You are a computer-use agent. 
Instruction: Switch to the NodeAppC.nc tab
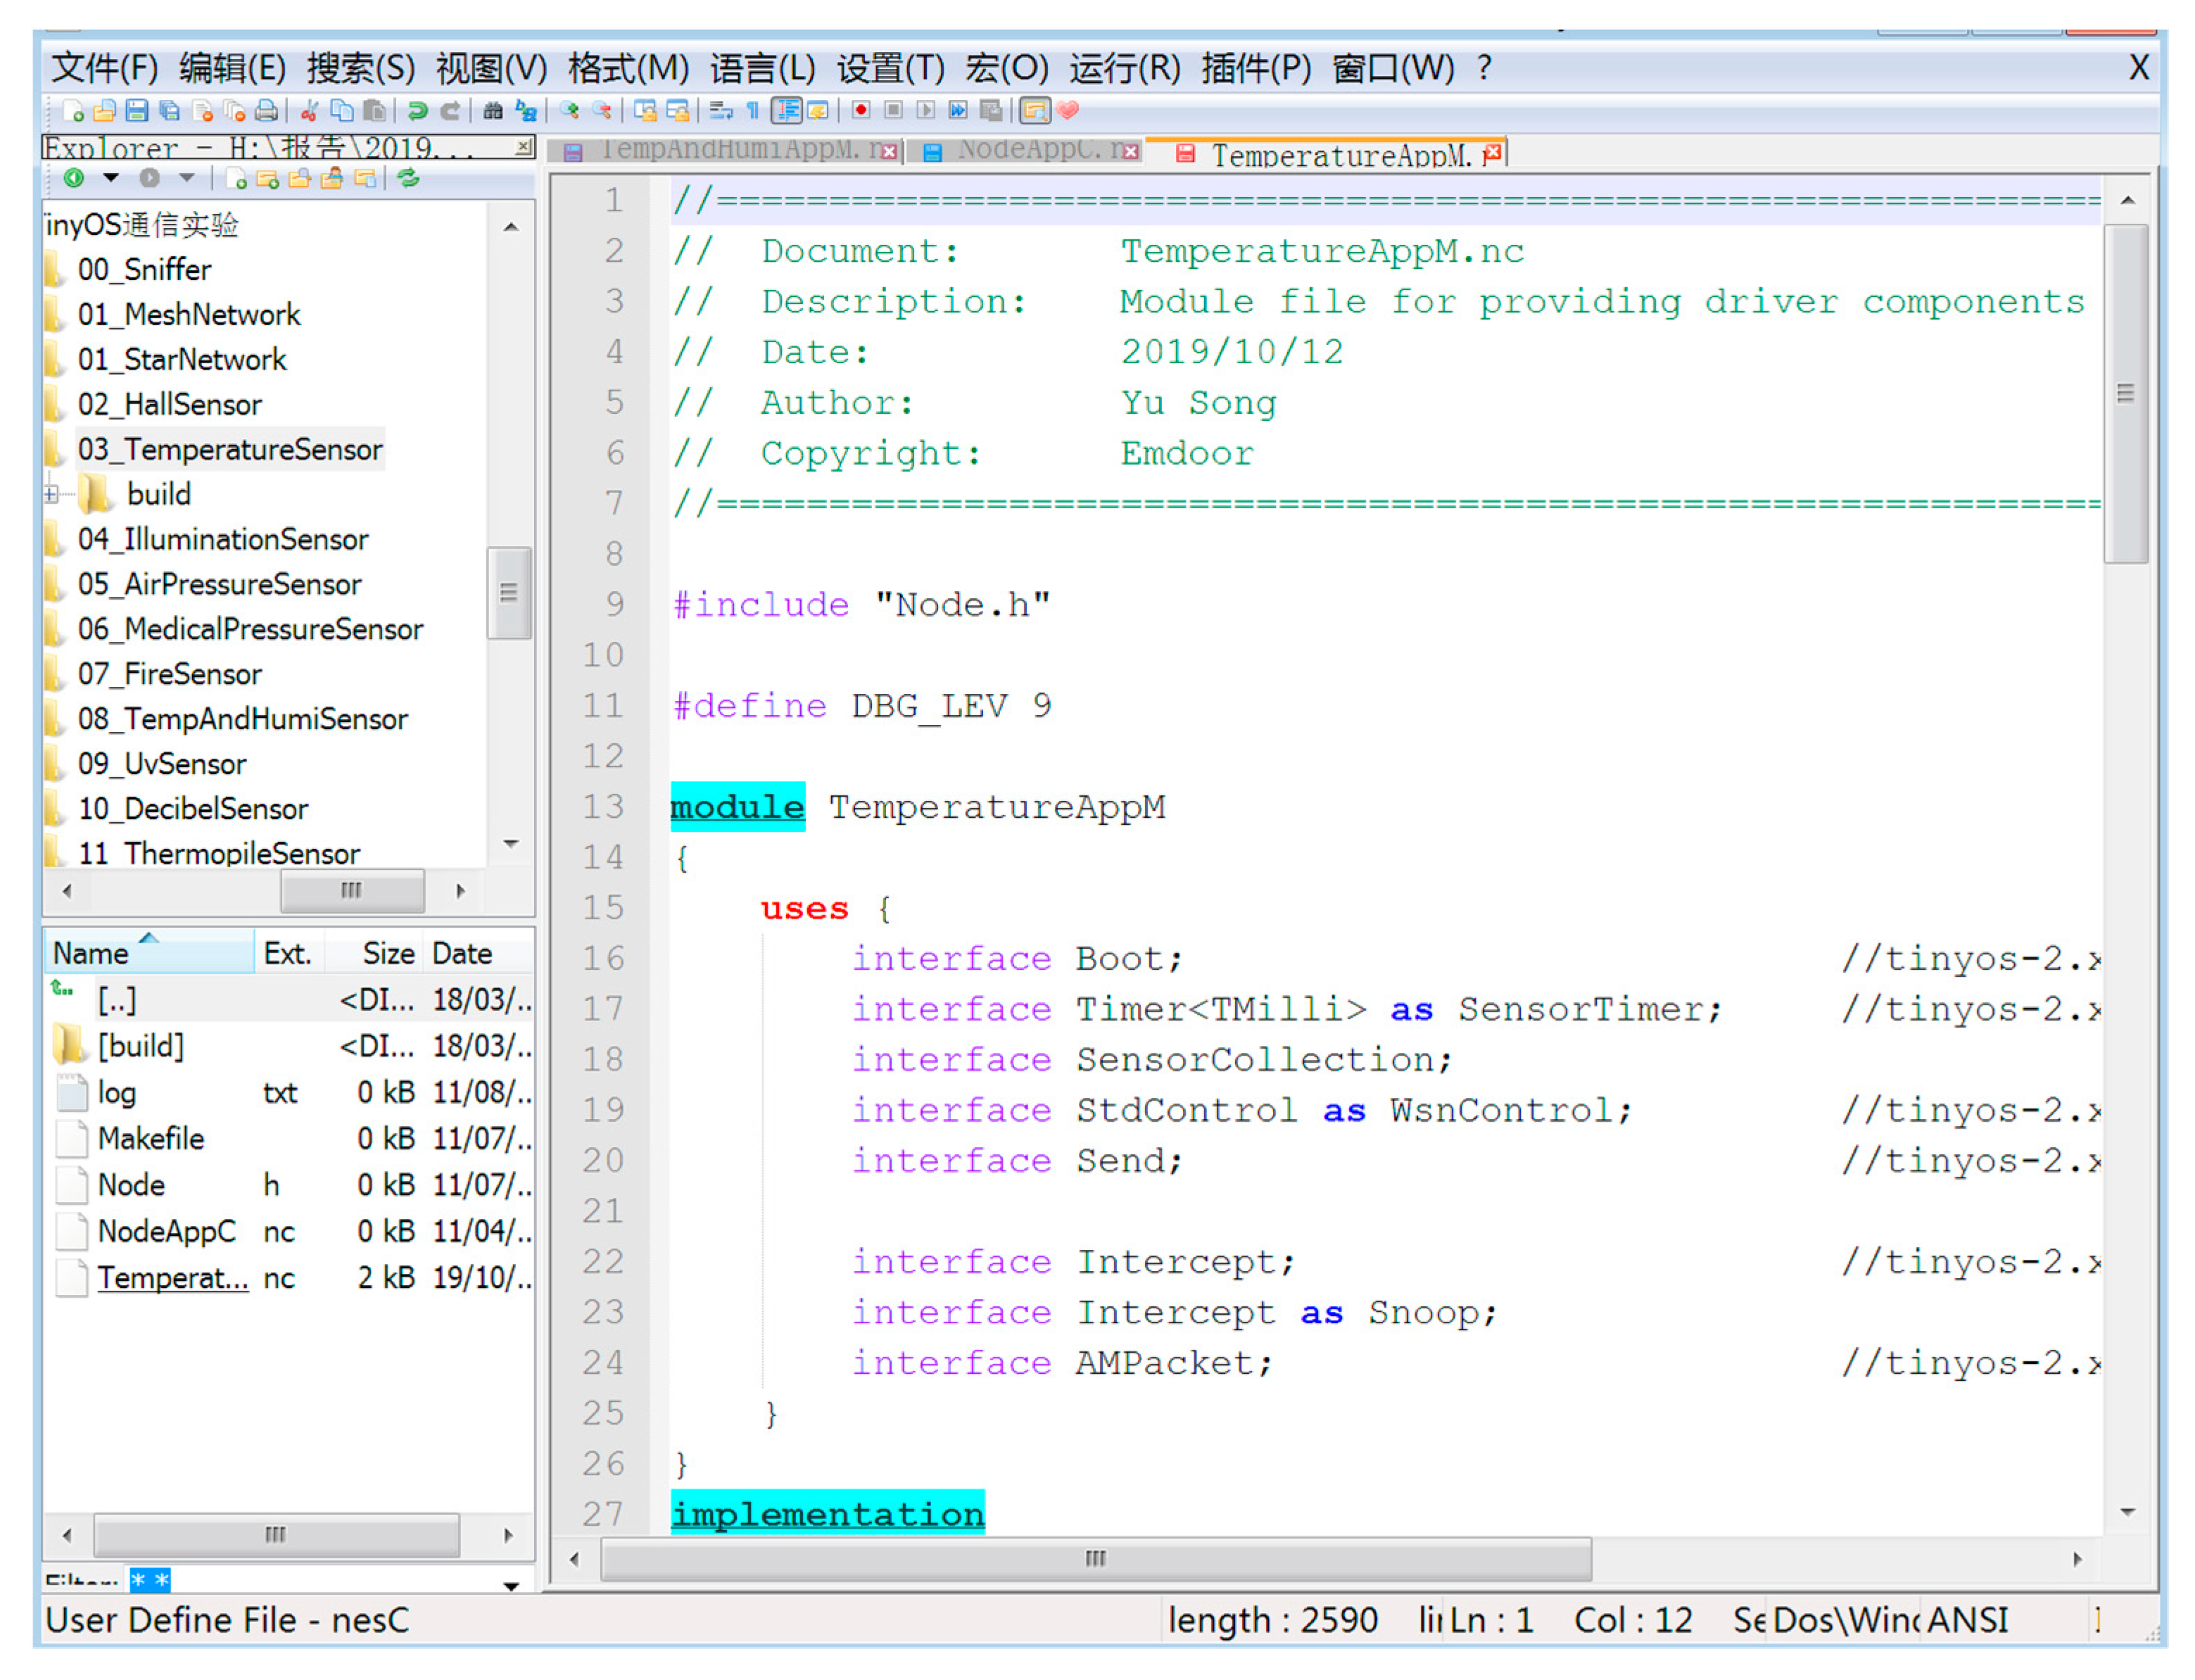point(1030,151)
